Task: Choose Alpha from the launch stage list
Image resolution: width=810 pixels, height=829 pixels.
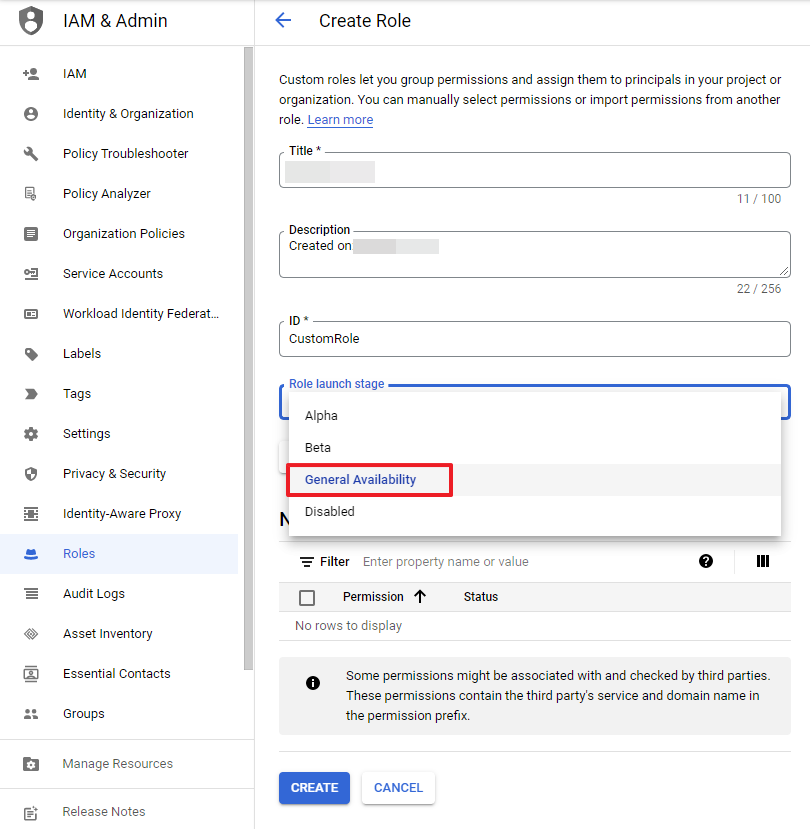Action: 322,416
